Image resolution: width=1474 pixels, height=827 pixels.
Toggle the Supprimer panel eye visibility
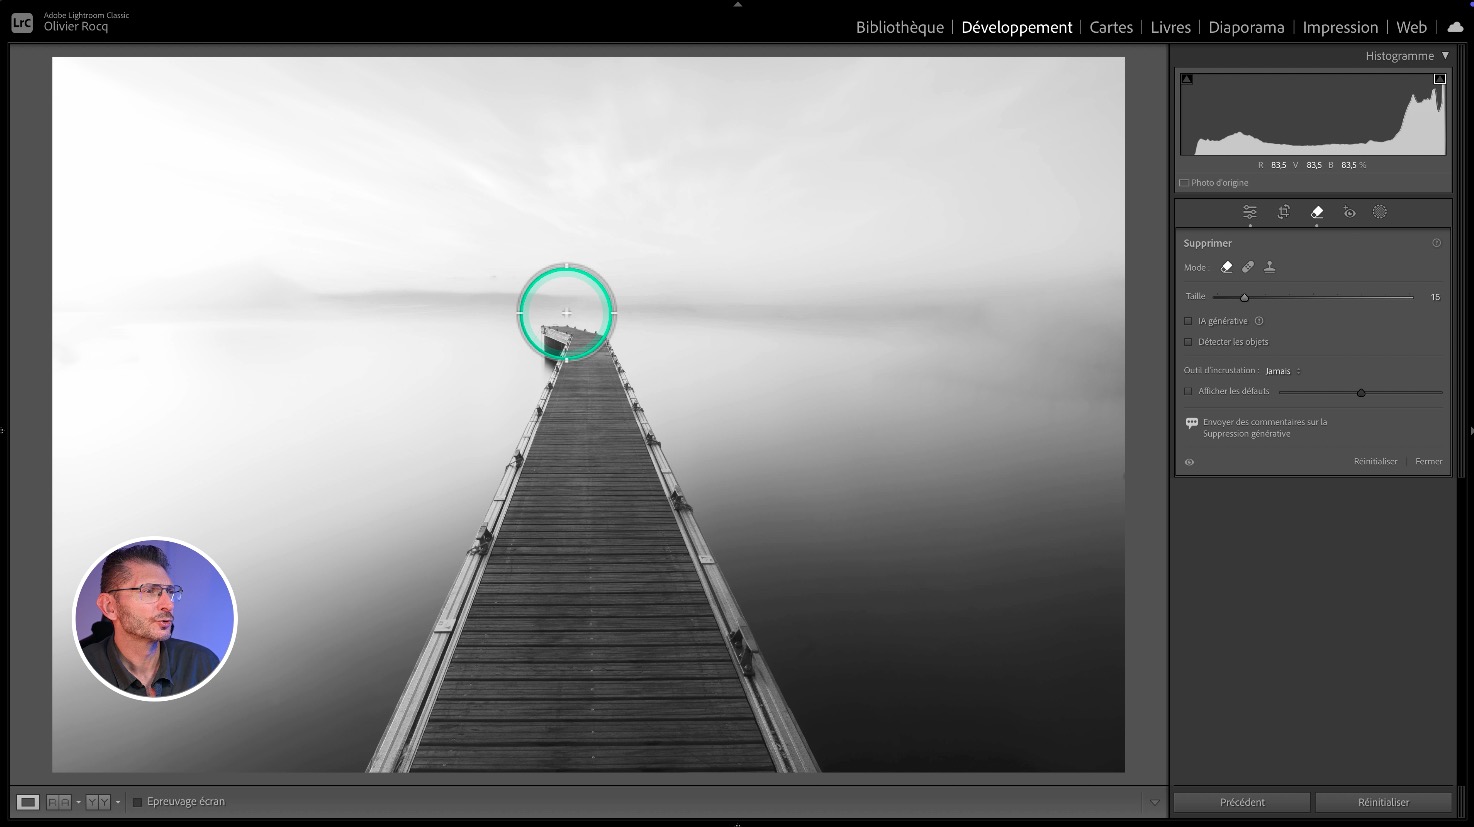pyautogui.click(x=1189, y=462)
